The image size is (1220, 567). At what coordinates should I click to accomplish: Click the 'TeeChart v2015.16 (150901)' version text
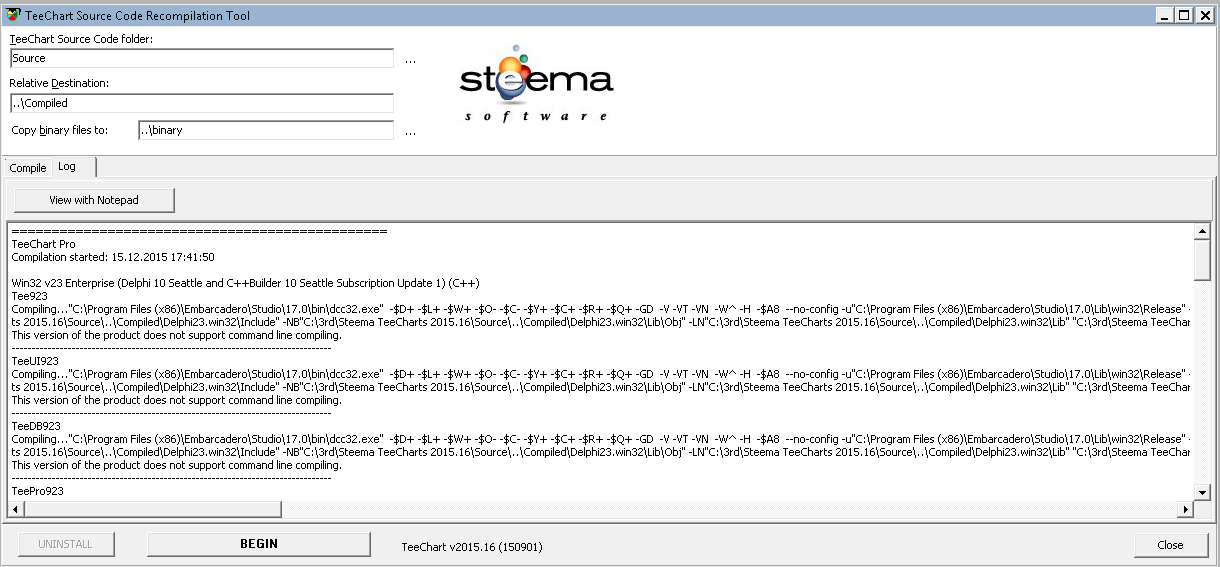point(472,547)
